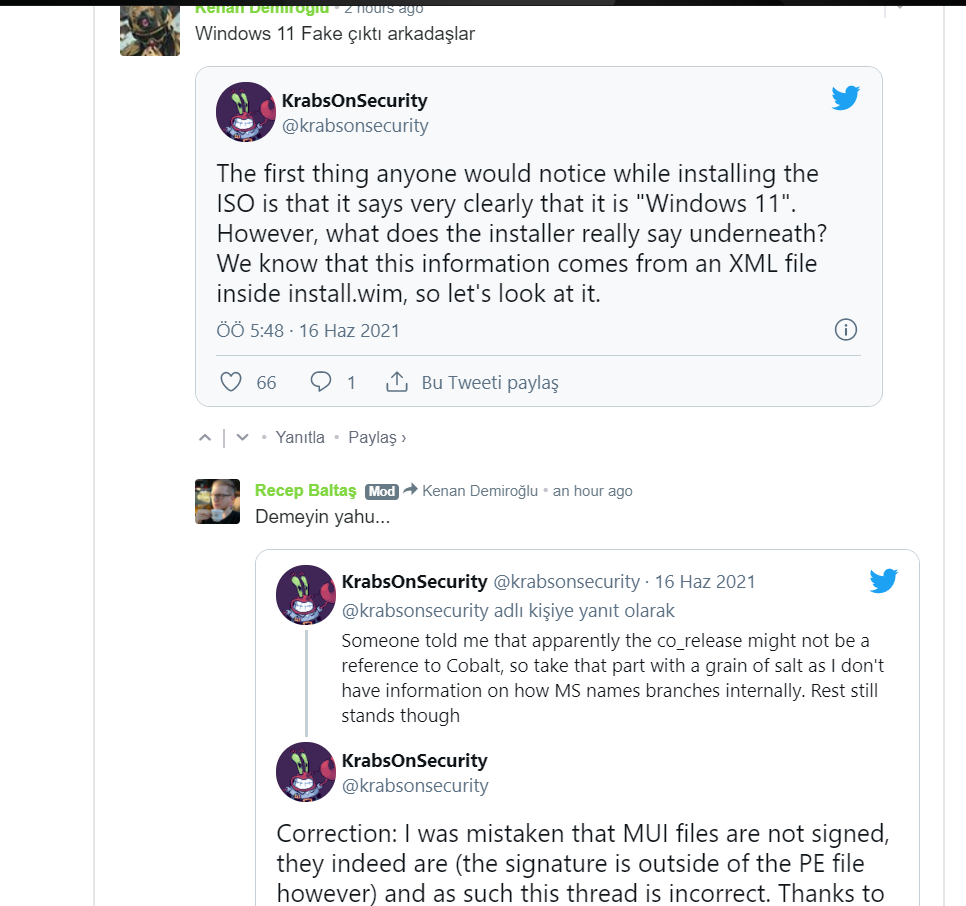This screenshot has height=906, width=966.
Task: Open the 'an hour ago' comment timestamp
Action: tap(592, 491)
